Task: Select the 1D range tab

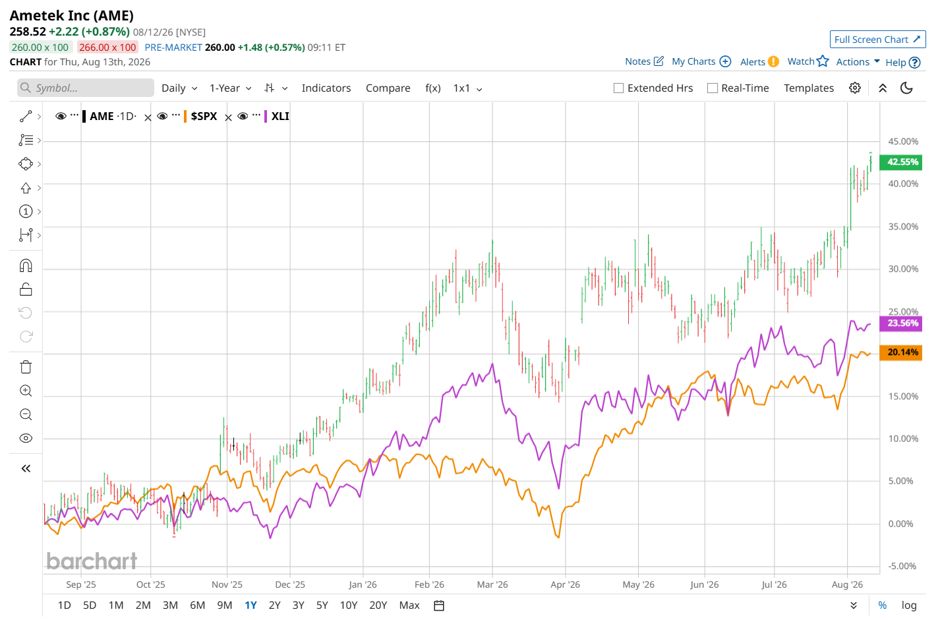Action: (64, 606)
